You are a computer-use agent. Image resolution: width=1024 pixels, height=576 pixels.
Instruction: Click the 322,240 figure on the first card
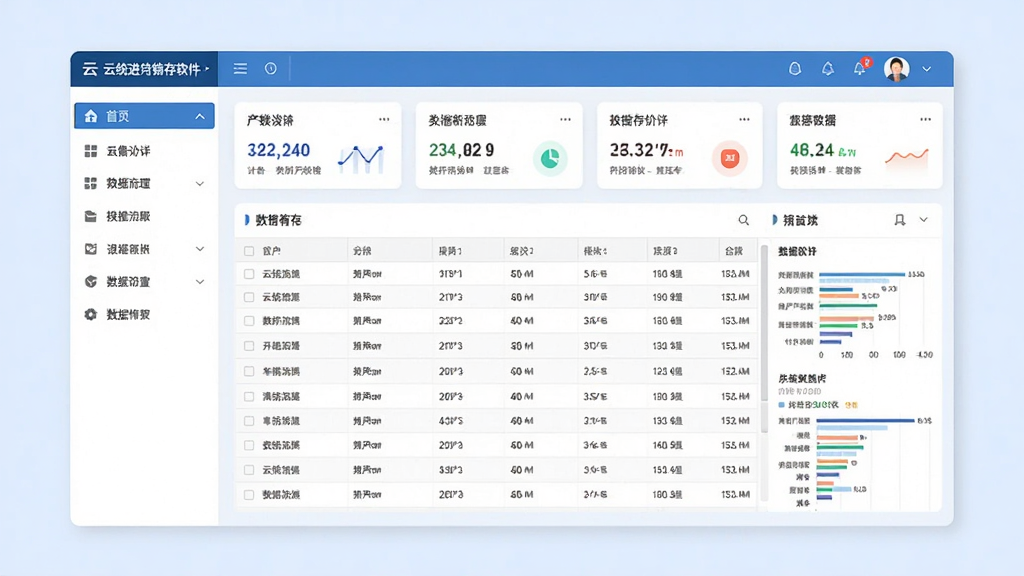coord(278,150)
